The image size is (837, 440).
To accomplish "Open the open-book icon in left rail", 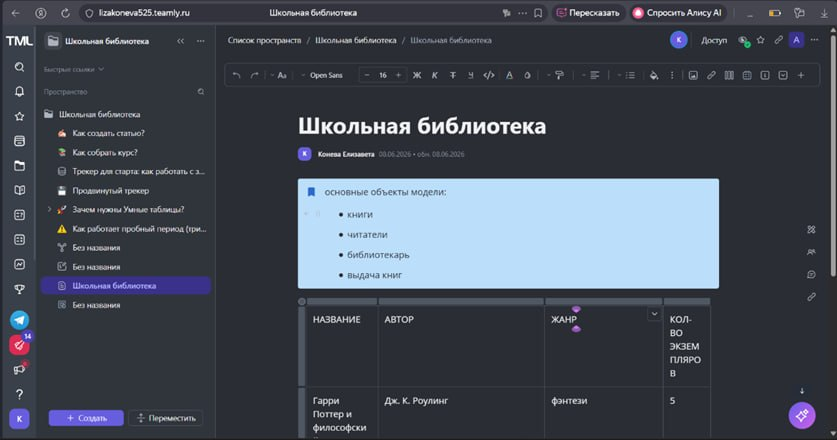I will pos(19,190).
